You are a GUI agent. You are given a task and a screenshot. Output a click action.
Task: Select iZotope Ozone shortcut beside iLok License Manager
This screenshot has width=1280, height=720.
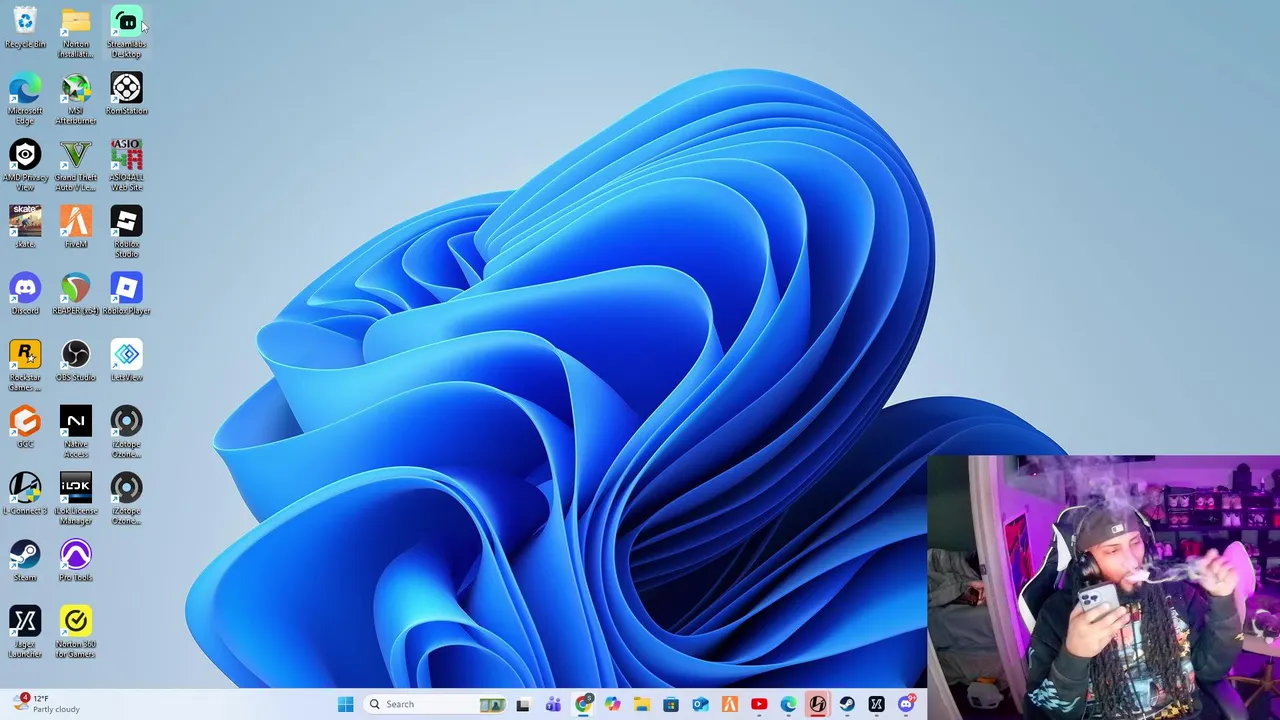126,499
